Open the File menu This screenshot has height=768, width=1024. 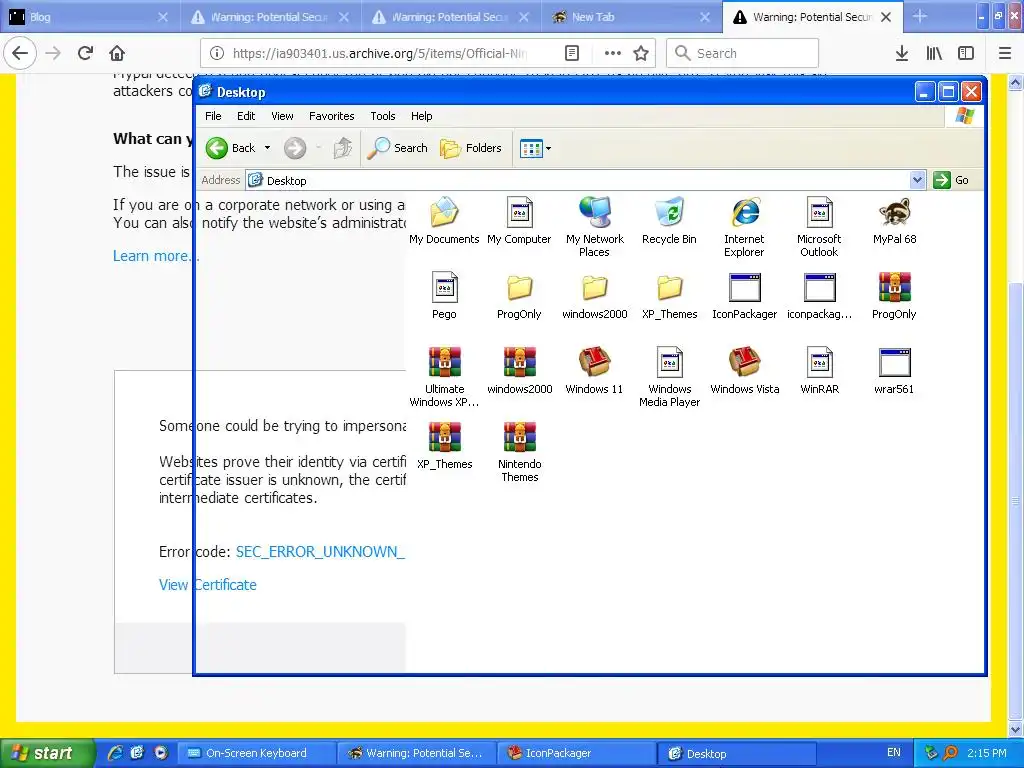(x=213, y=116)
